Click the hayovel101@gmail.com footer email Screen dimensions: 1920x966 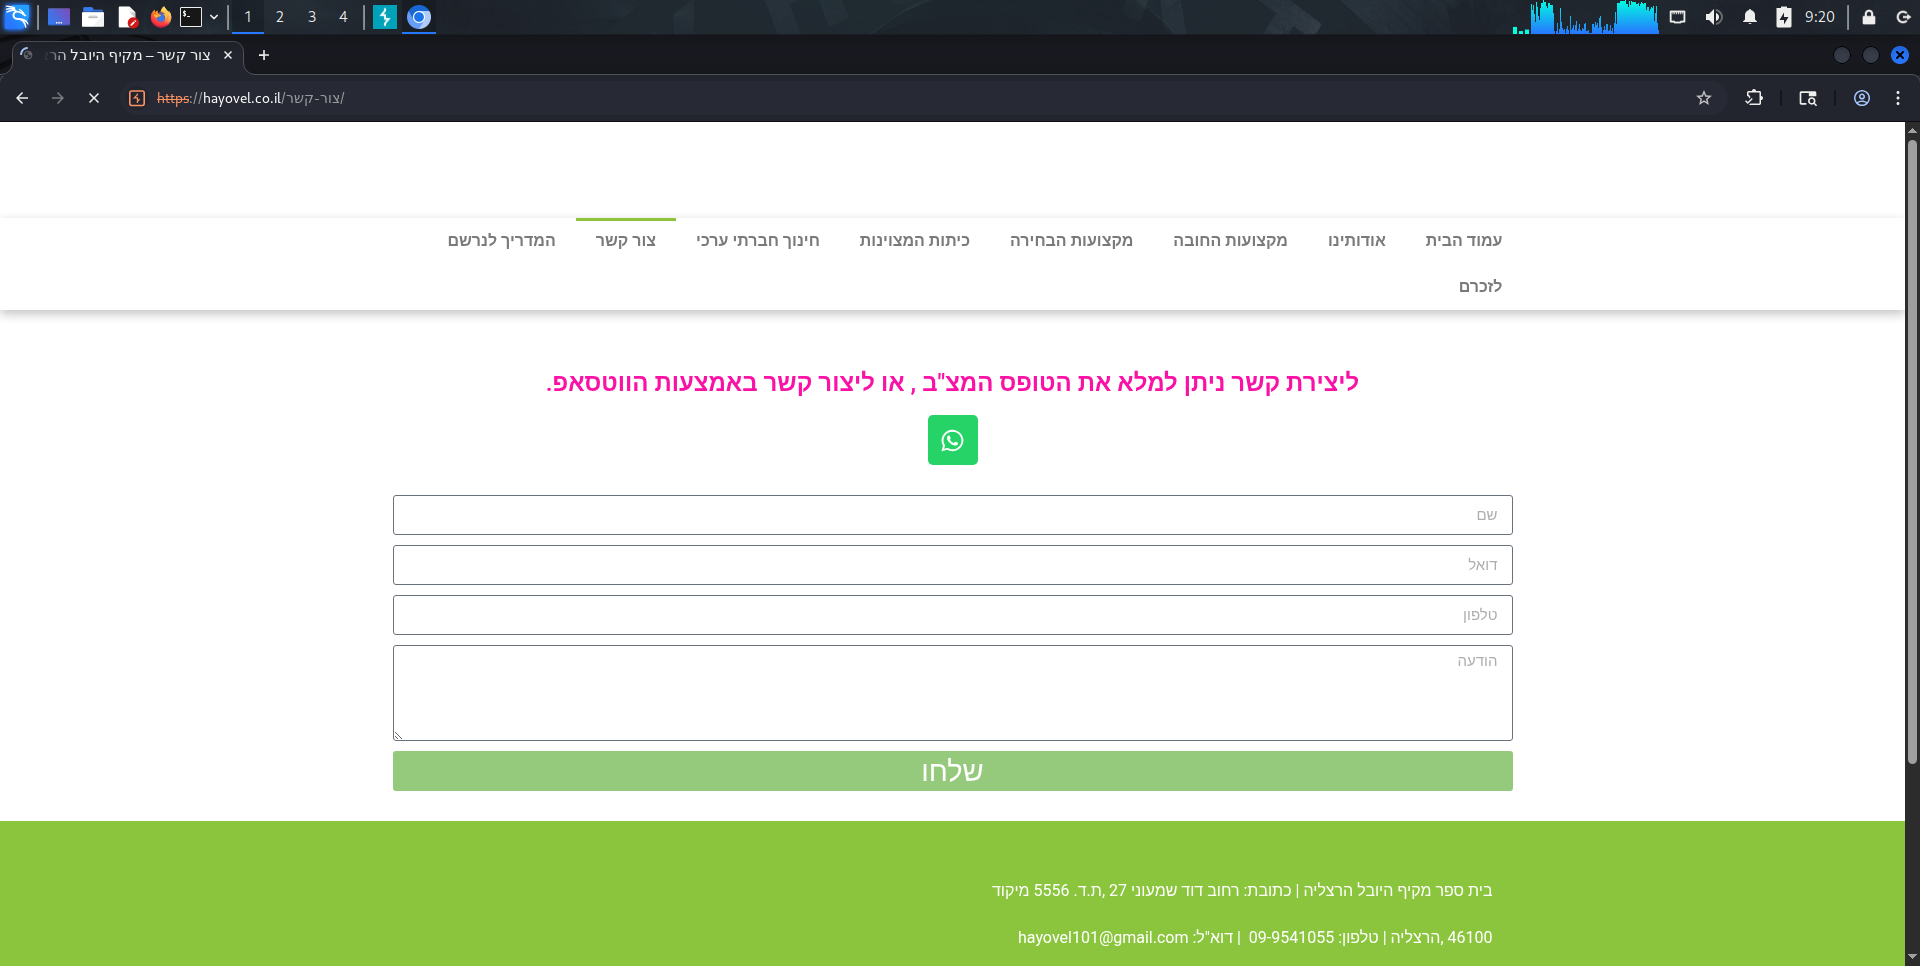1103,937
